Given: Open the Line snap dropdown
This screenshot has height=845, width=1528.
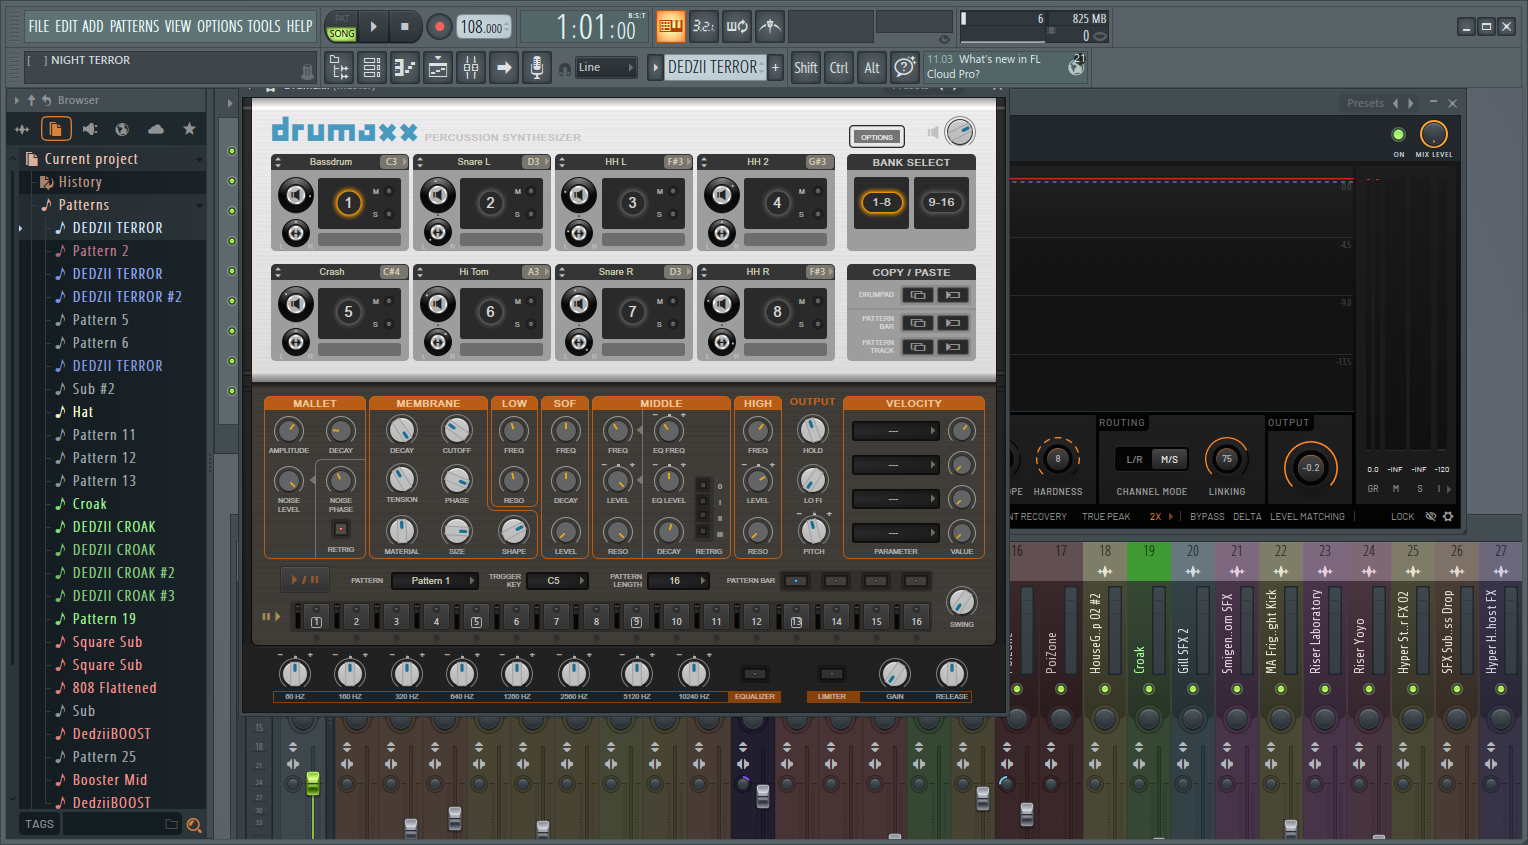Looking at the screenshot, I should 606,68.
